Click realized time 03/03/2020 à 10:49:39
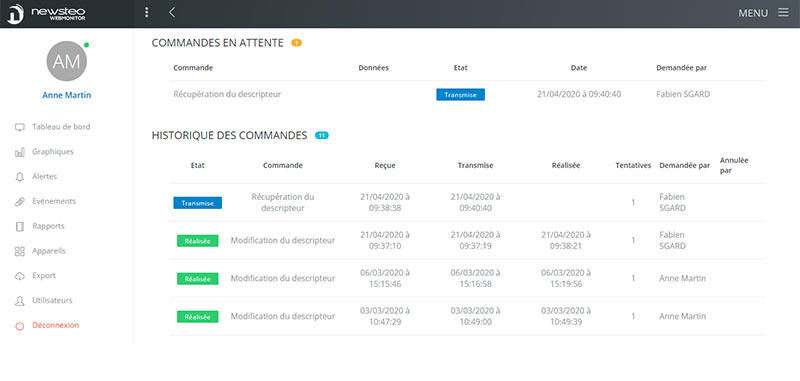 tap(566, 316)
